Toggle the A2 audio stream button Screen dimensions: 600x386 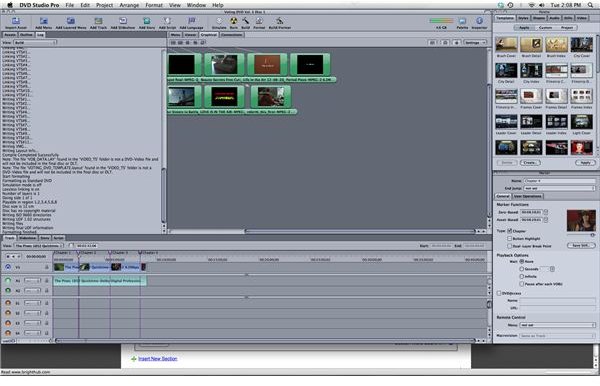(x=8, y=290)
